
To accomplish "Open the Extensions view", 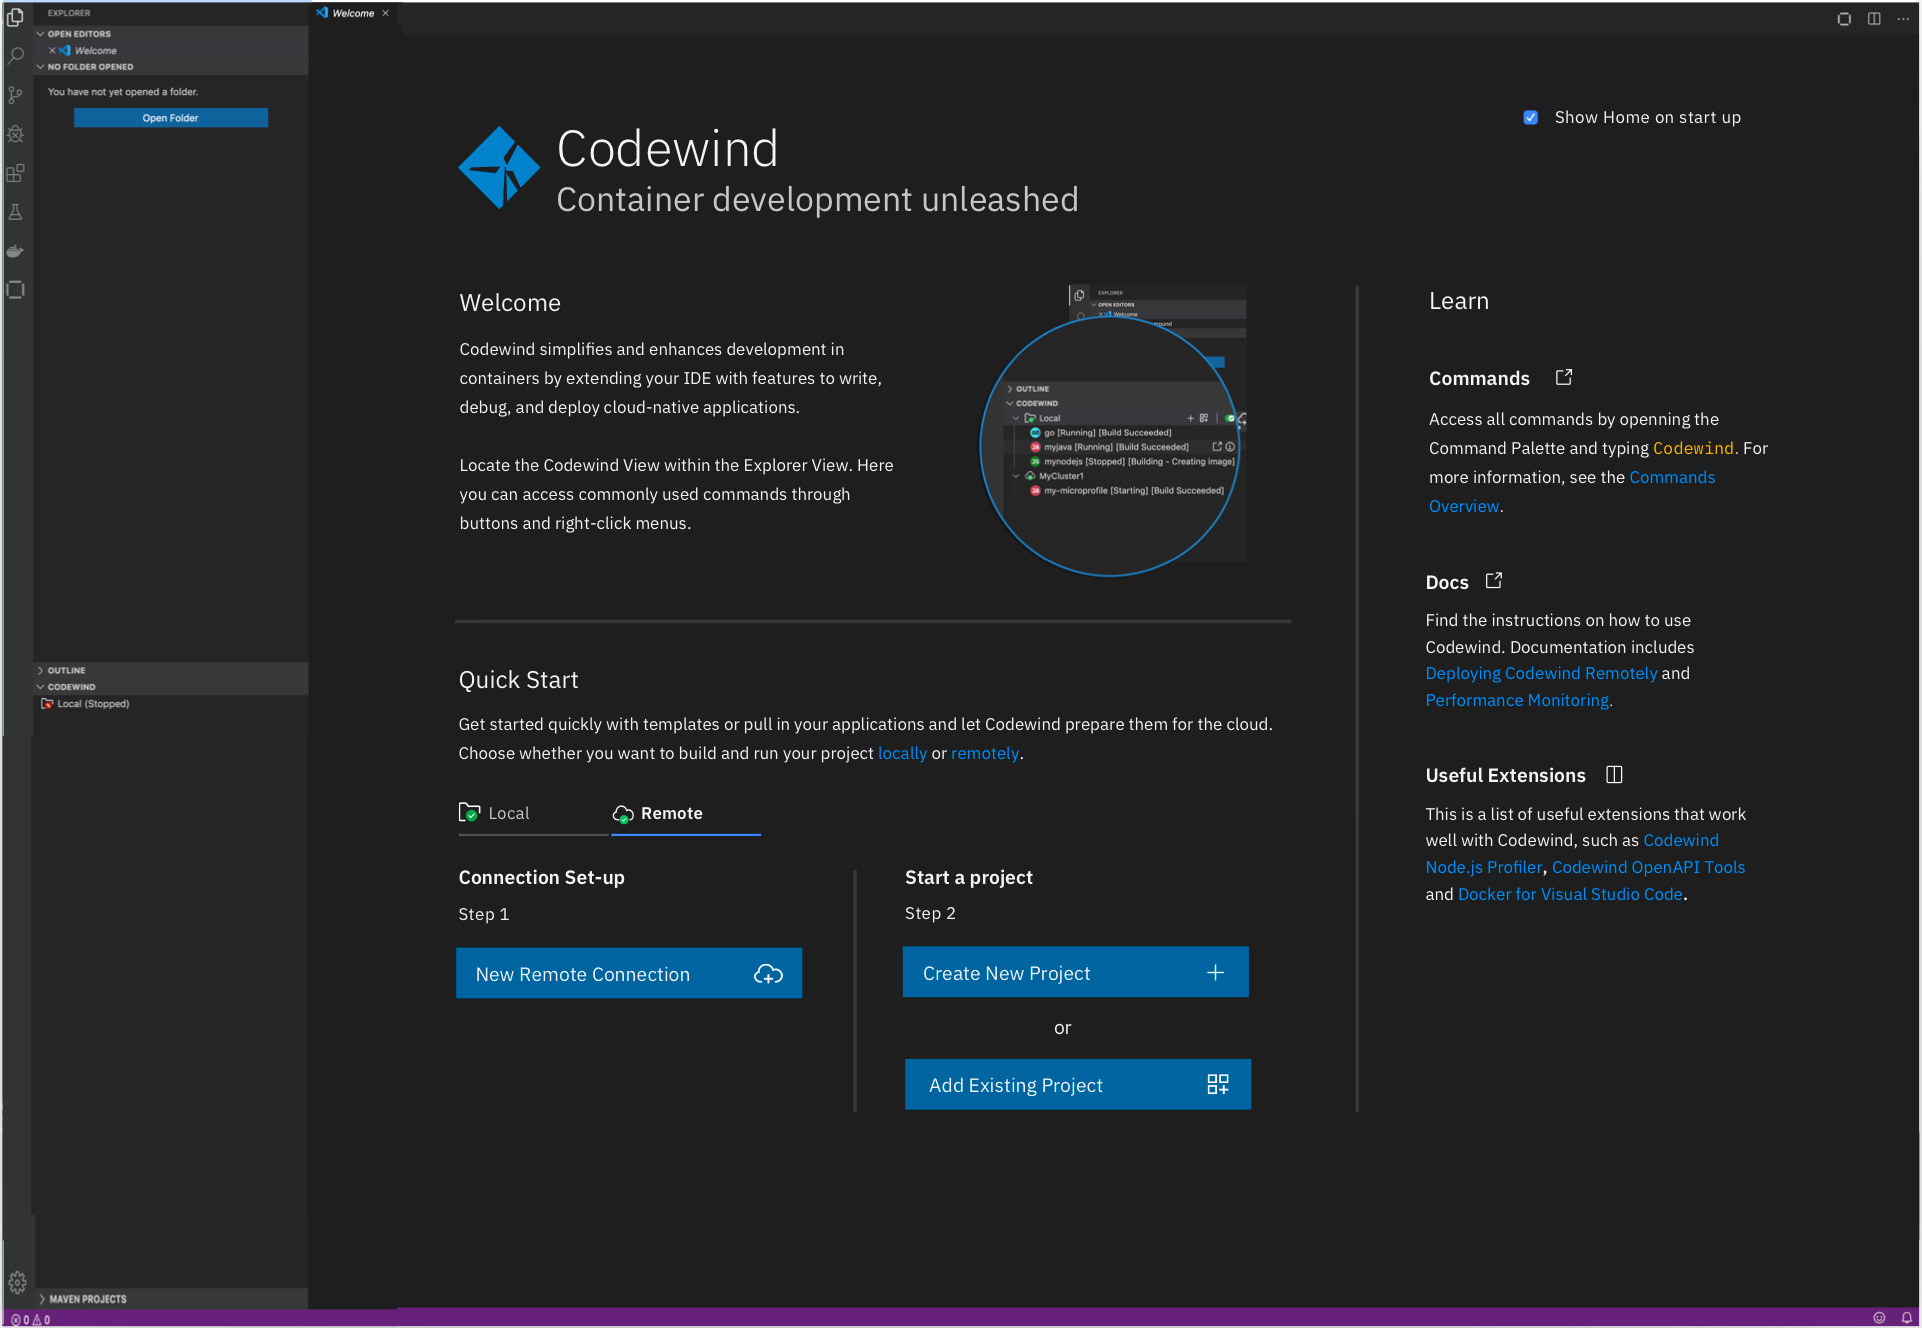I will pos(15,173).
